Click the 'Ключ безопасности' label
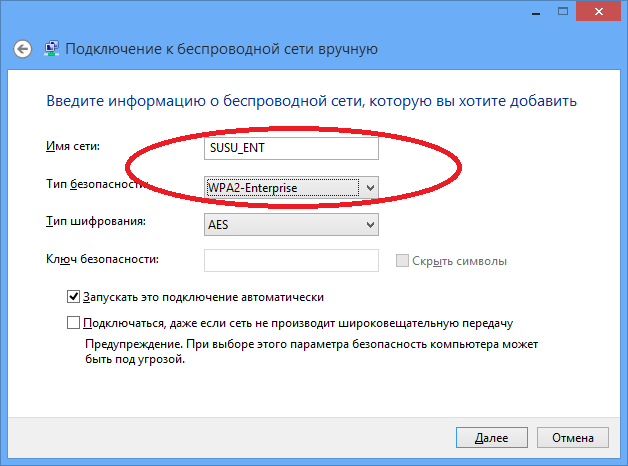The image size is (628, 466). point(103,260)
